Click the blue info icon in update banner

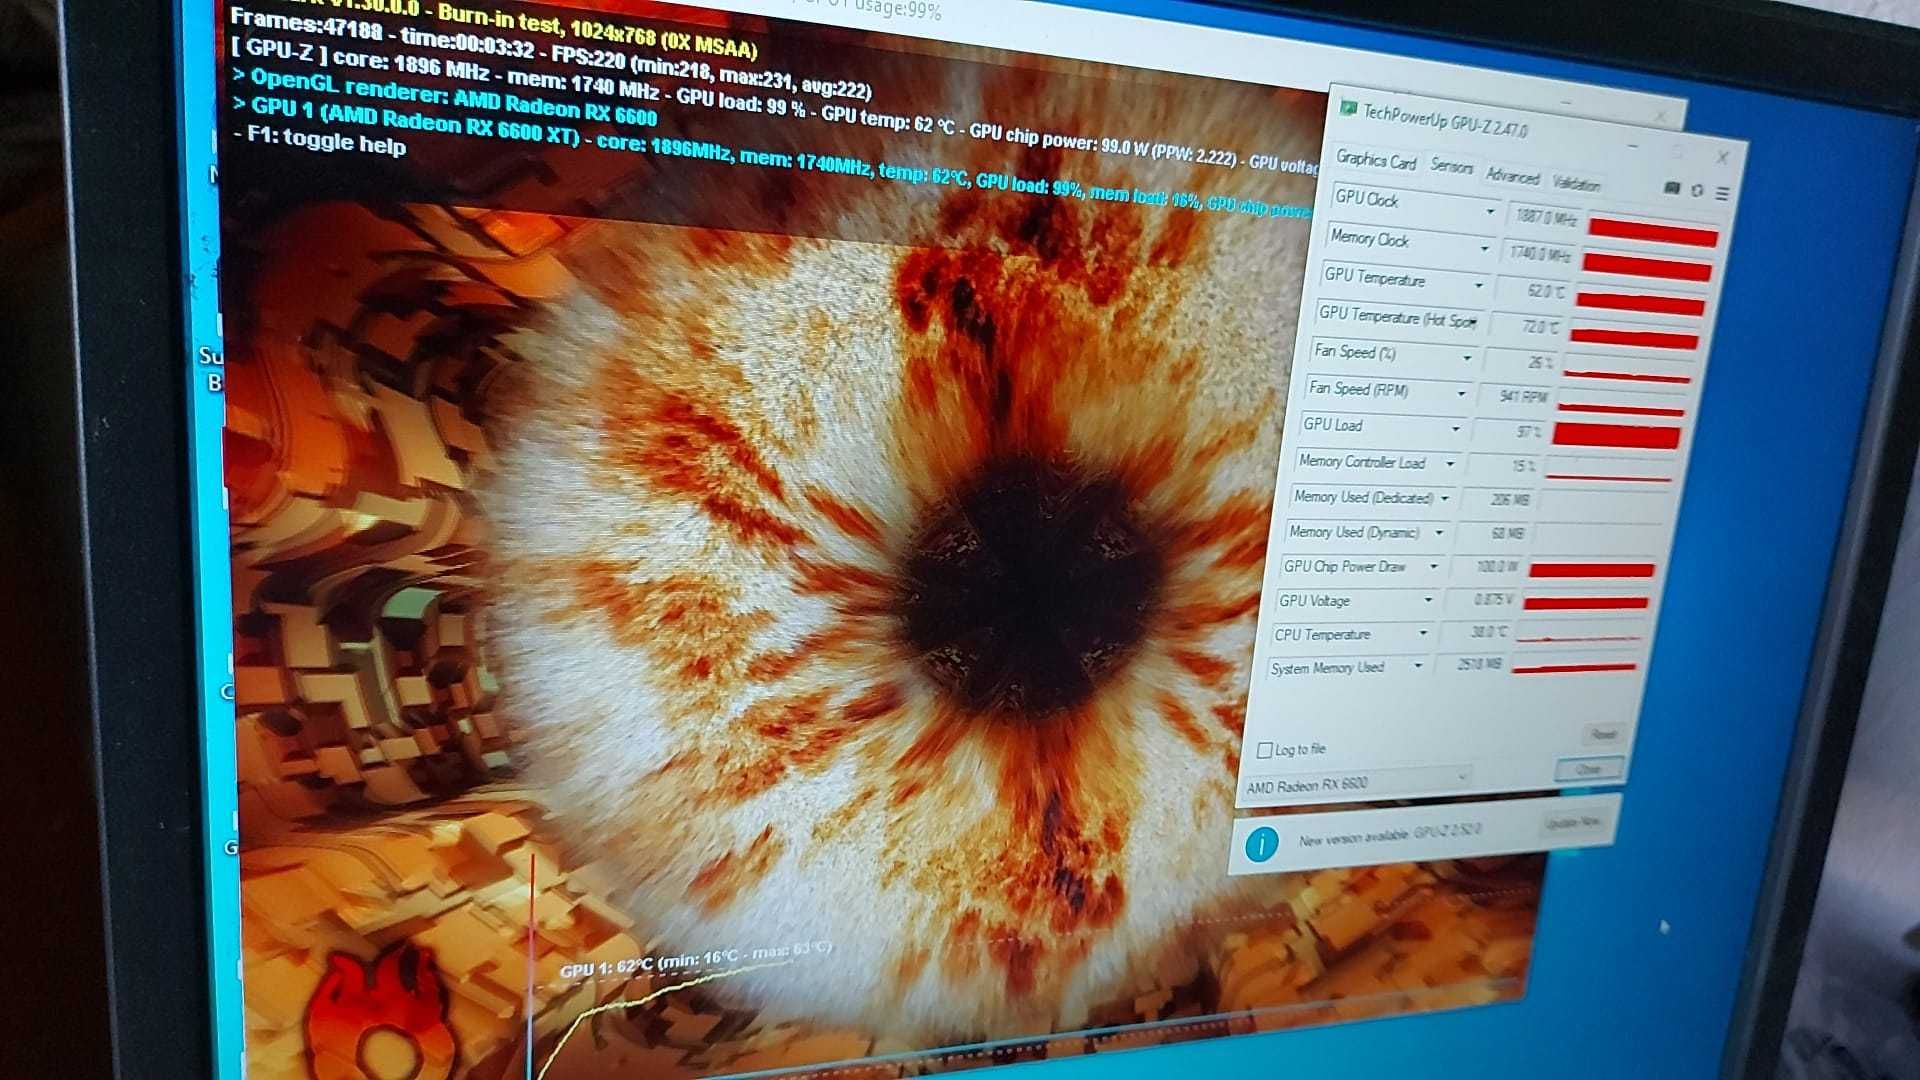coord(1262,844)
